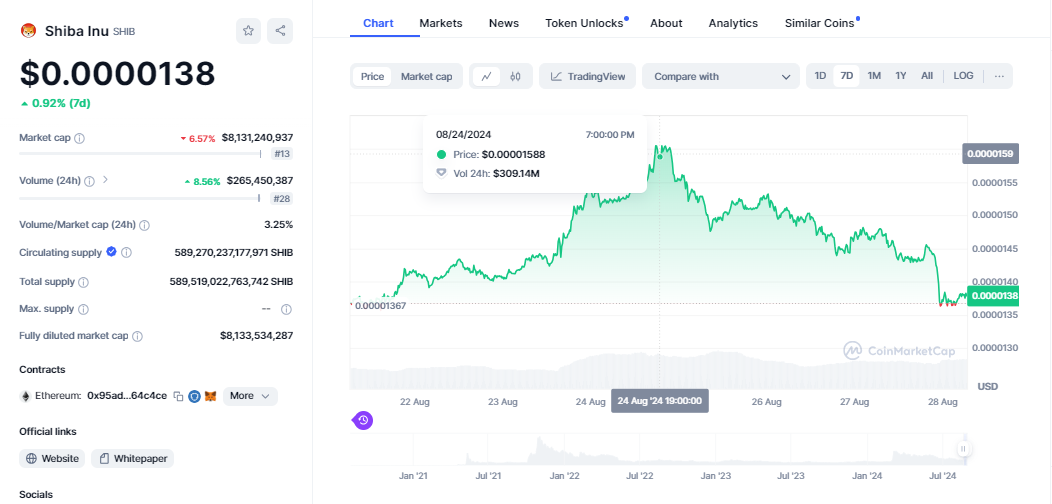Image resolution: width=1052 pixels, height=504 pixels.
Task: Set chart range to 7D
Action: click(x=847, y=76)
